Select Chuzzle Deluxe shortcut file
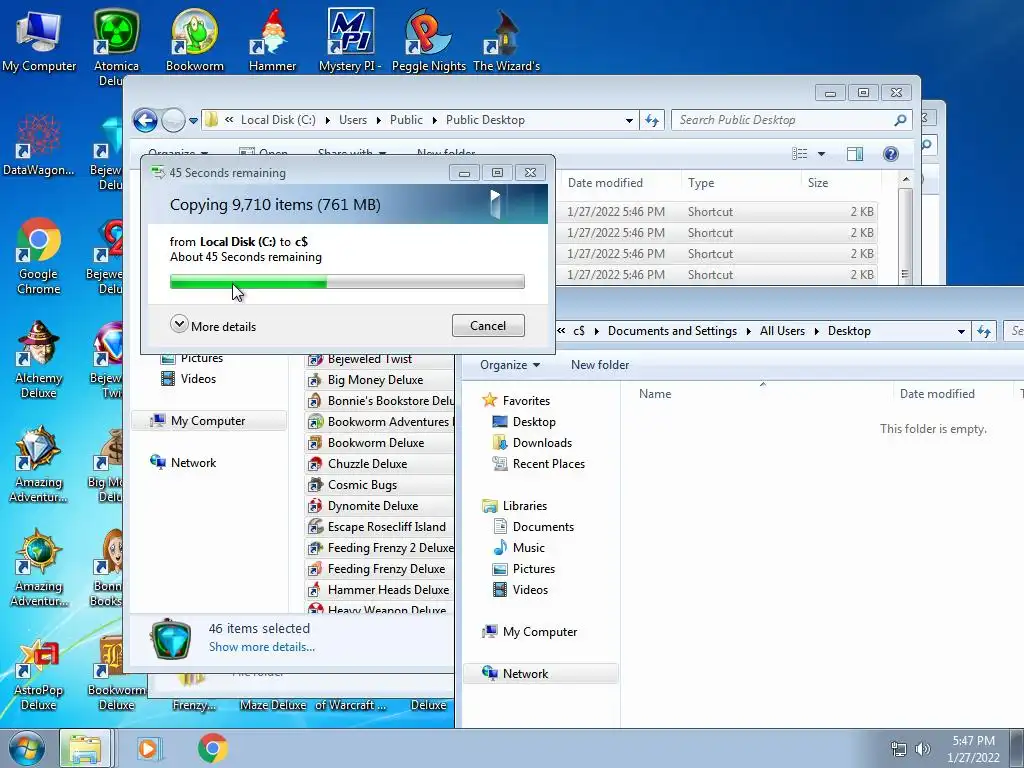 379,464
